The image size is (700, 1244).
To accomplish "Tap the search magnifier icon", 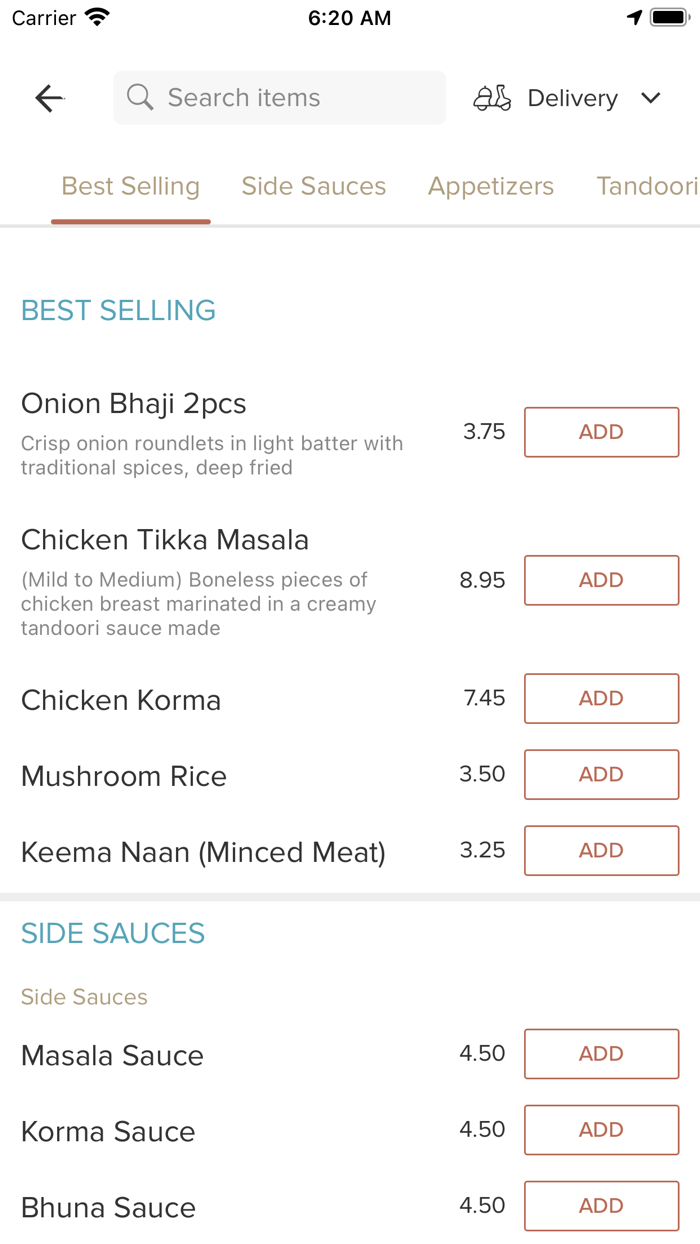I will 140,98.
